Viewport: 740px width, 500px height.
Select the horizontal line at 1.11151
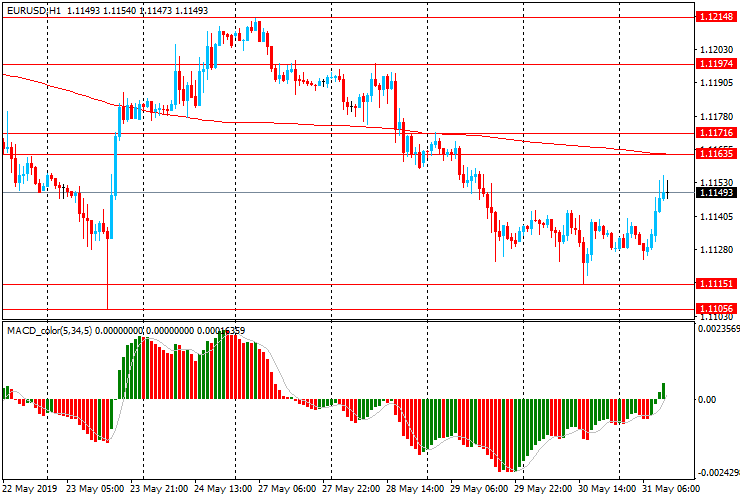349,284
